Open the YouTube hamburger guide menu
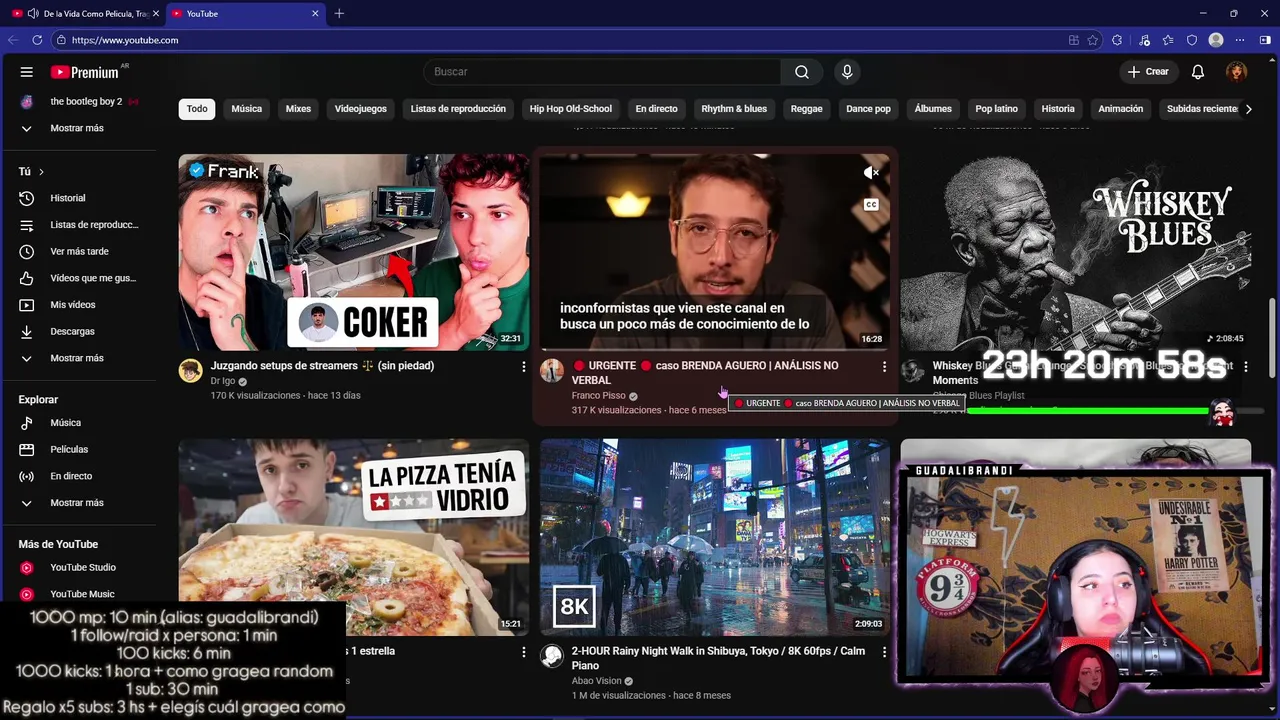Image resolution: width=1280 pixels, height=720 pixels. (27, 72)
